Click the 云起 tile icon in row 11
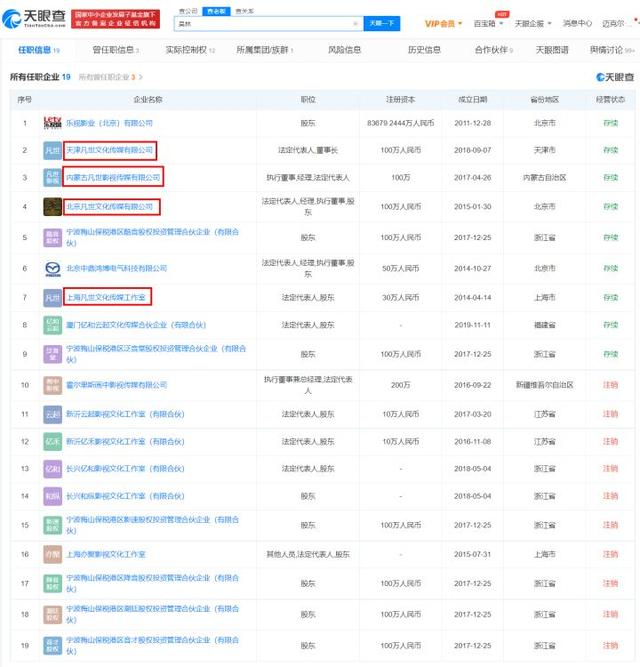This screenshot has height=667, width=640. 52,414
